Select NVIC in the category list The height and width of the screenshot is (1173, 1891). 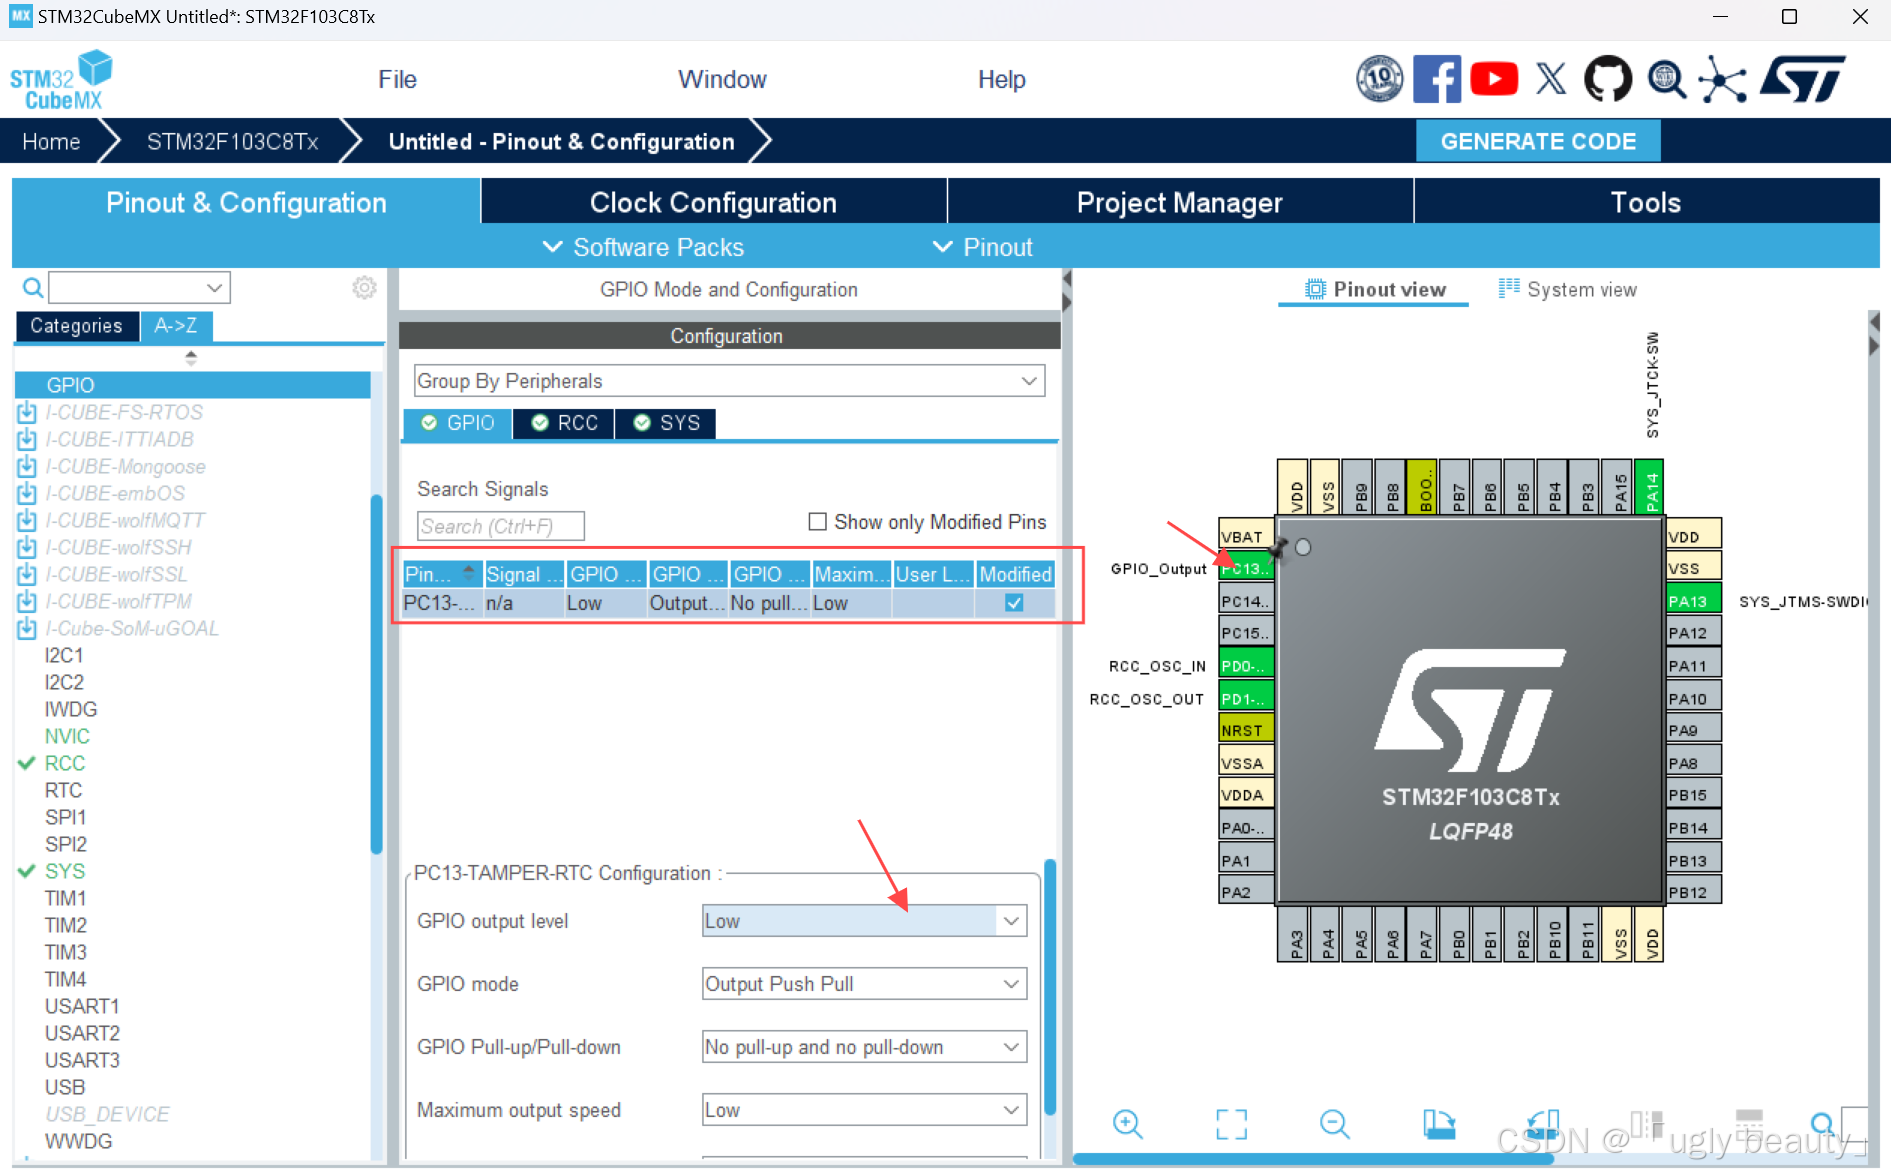click(x=67, y=736)
